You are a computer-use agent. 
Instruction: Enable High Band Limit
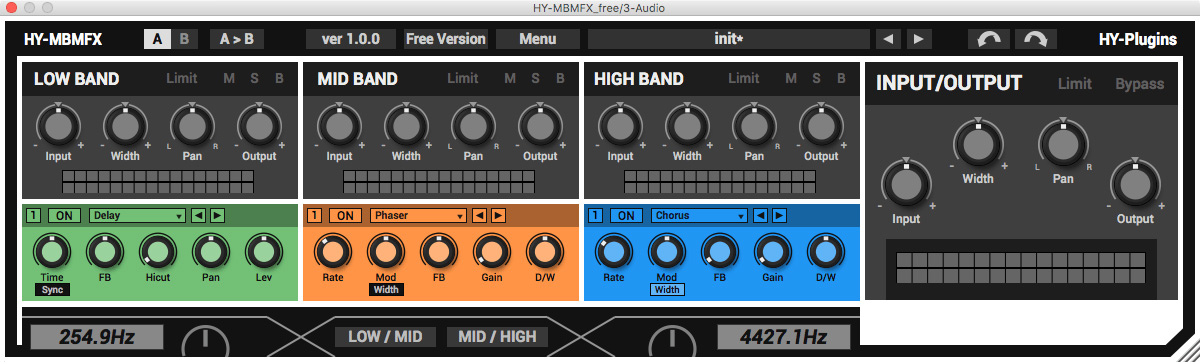pos(744,79)
